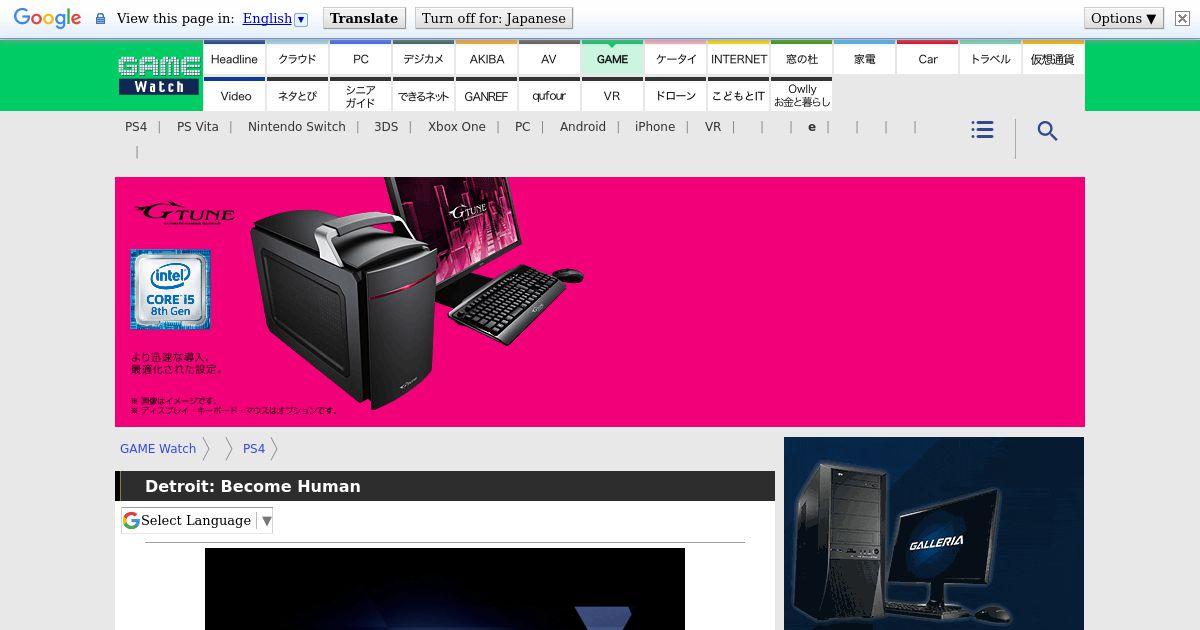Click the Translate button
The width and height of the screenshot is (1200, 630).
click(x=364, y=18)
